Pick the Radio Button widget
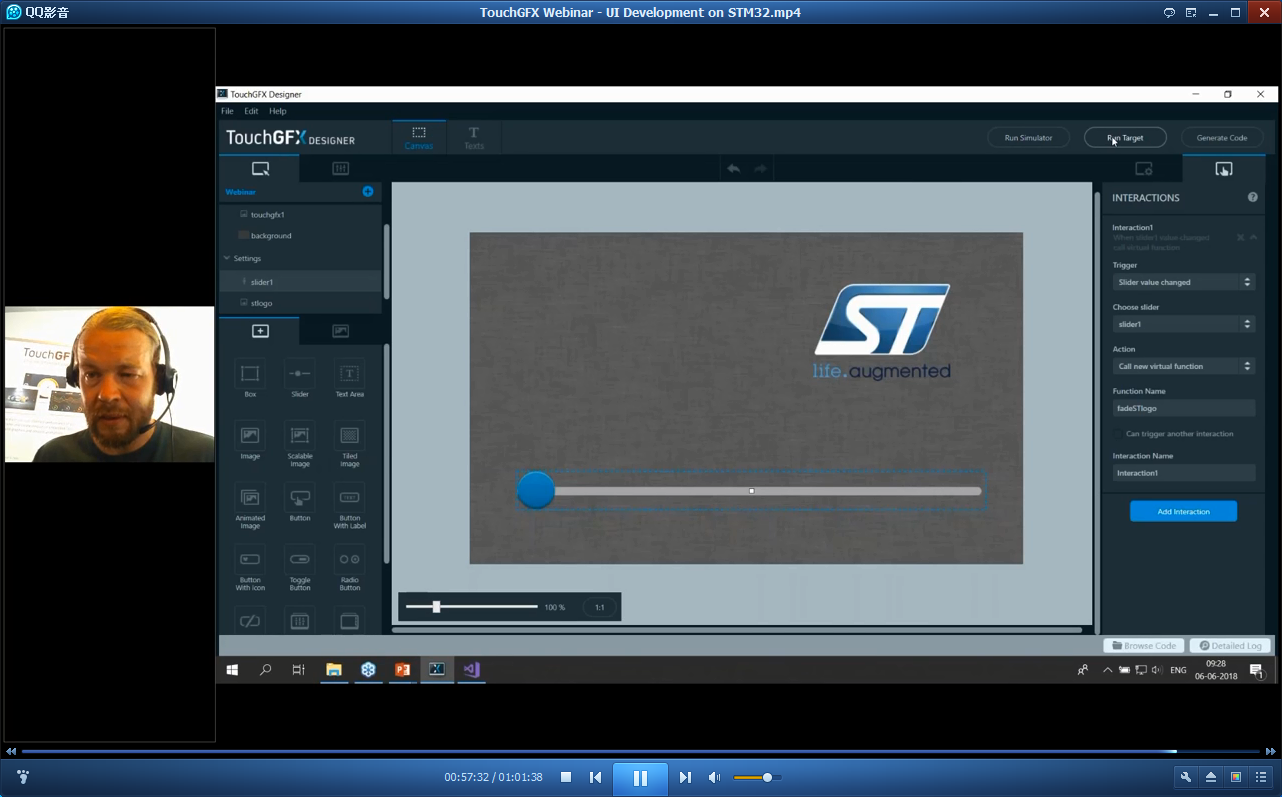 (x=349, y=568)
